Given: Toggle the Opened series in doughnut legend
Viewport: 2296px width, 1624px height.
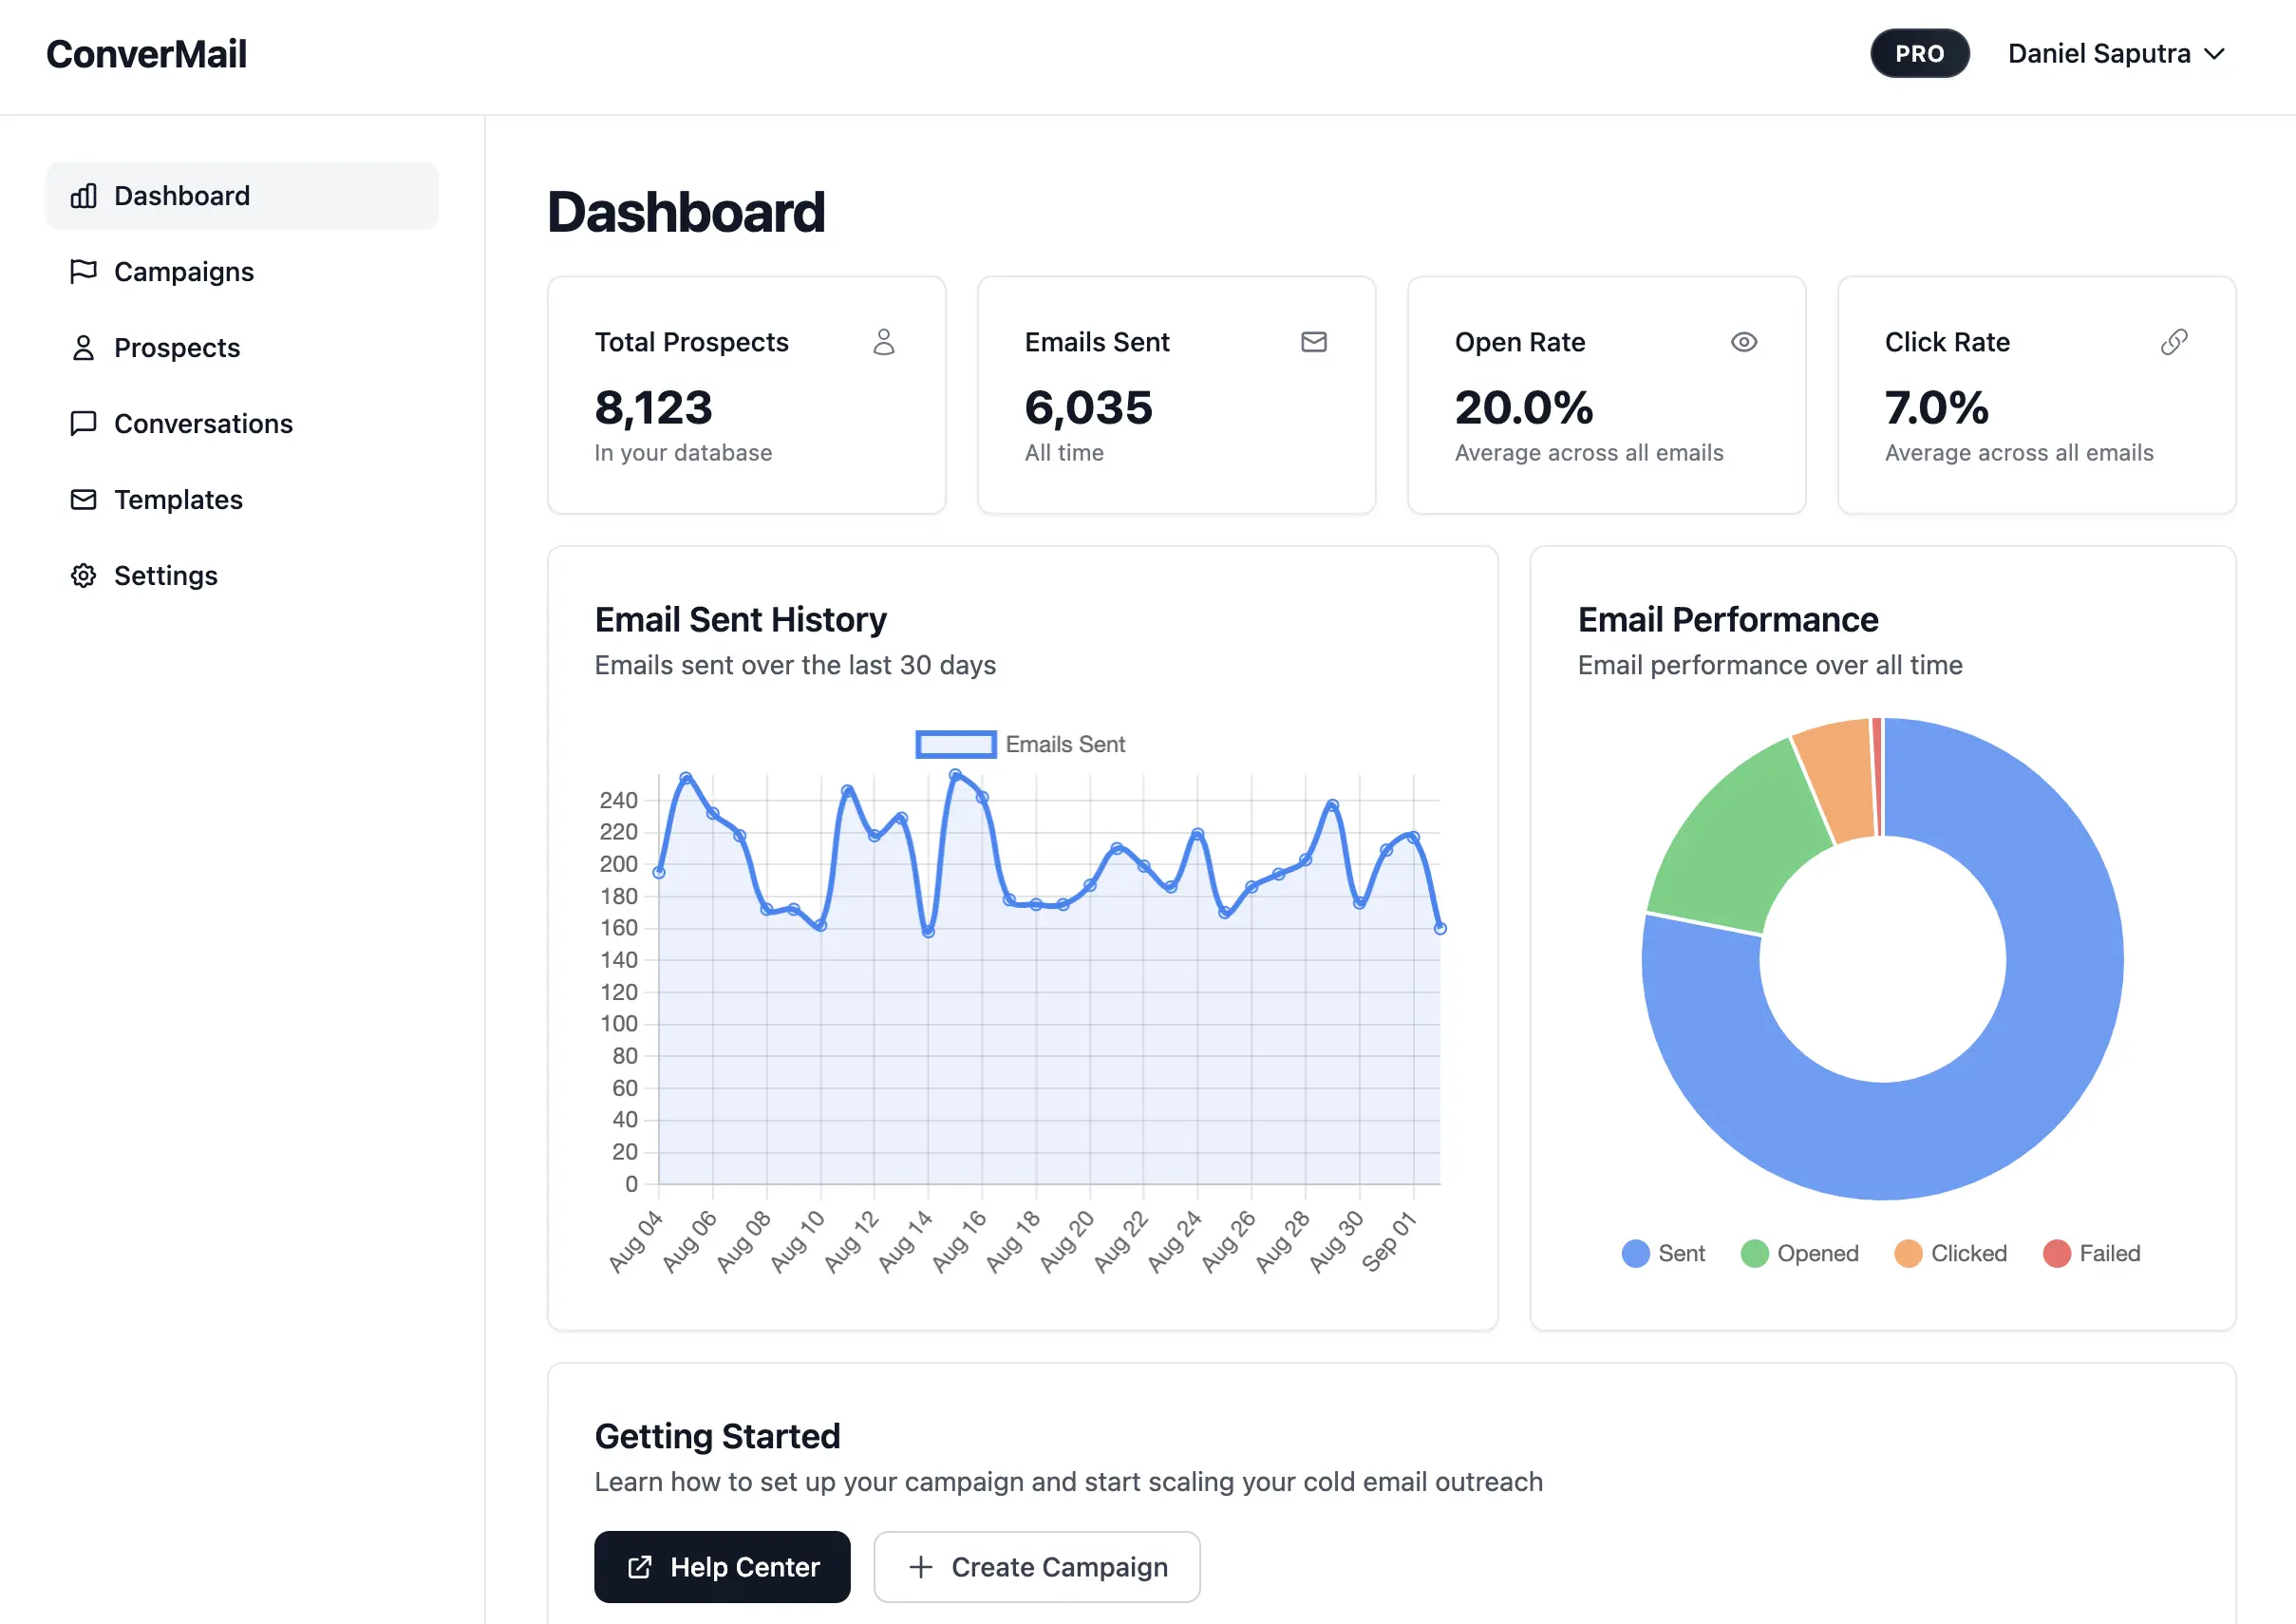Looking at the screenshot, I should click(x=1799, y=1253).
